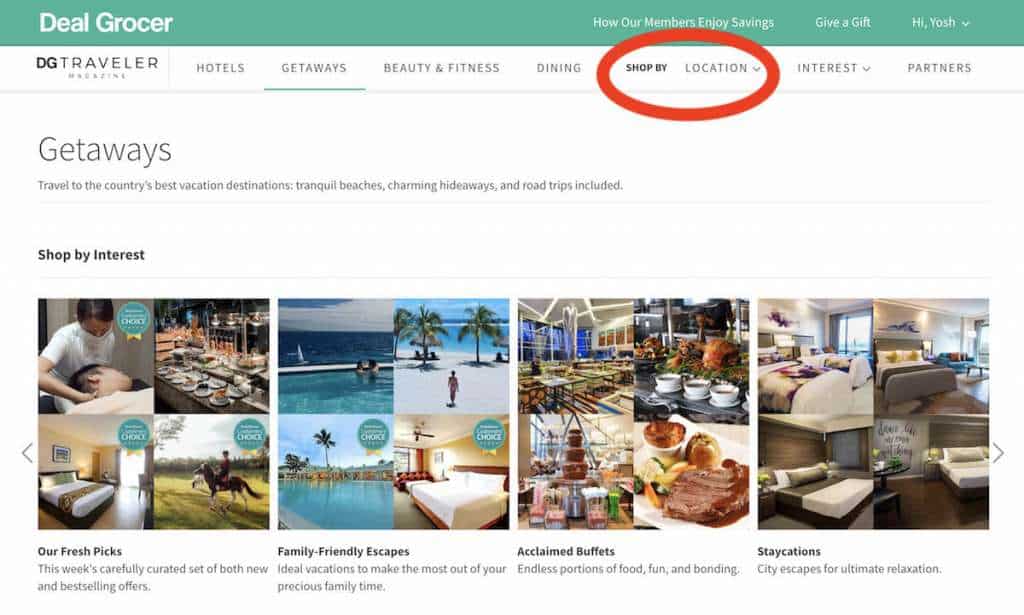The height and width of the screenshot is (615, 1024).
Task: Go to the Beauty & Fitness tab
Action: [441, 68]
